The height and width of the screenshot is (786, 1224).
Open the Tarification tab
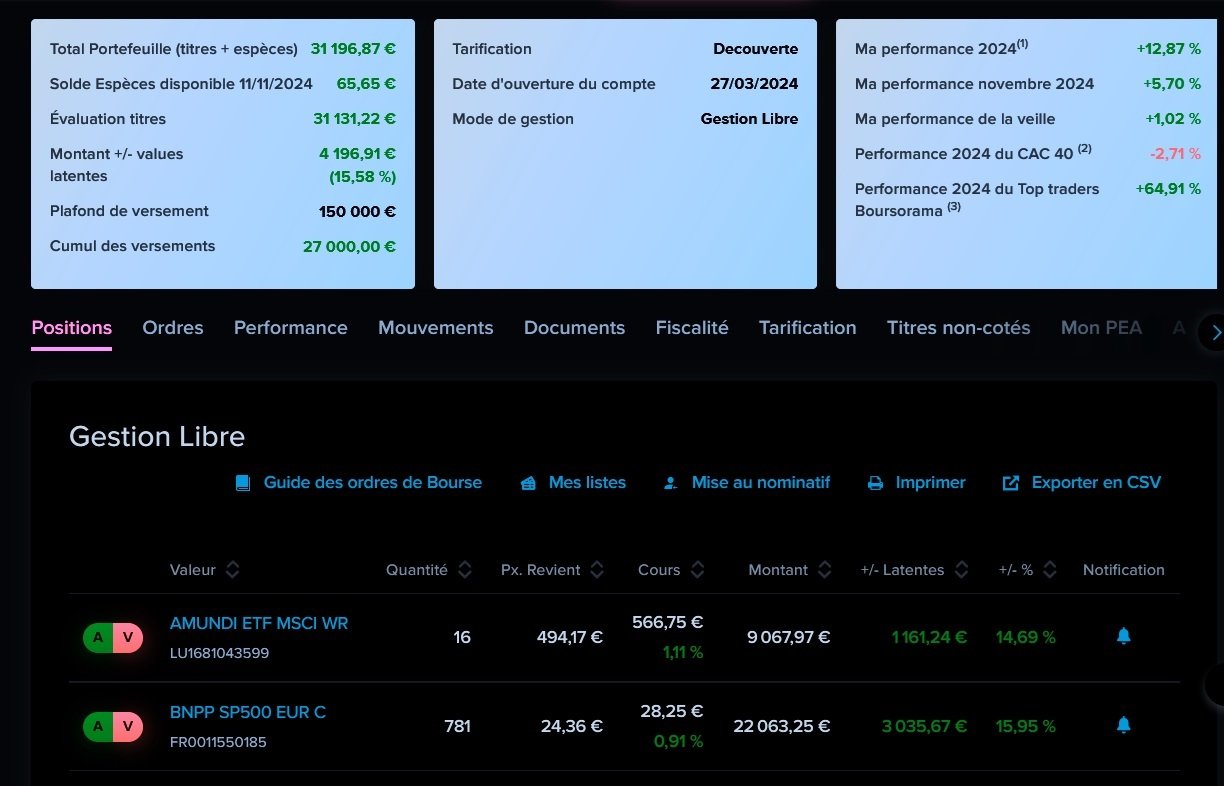808,328
